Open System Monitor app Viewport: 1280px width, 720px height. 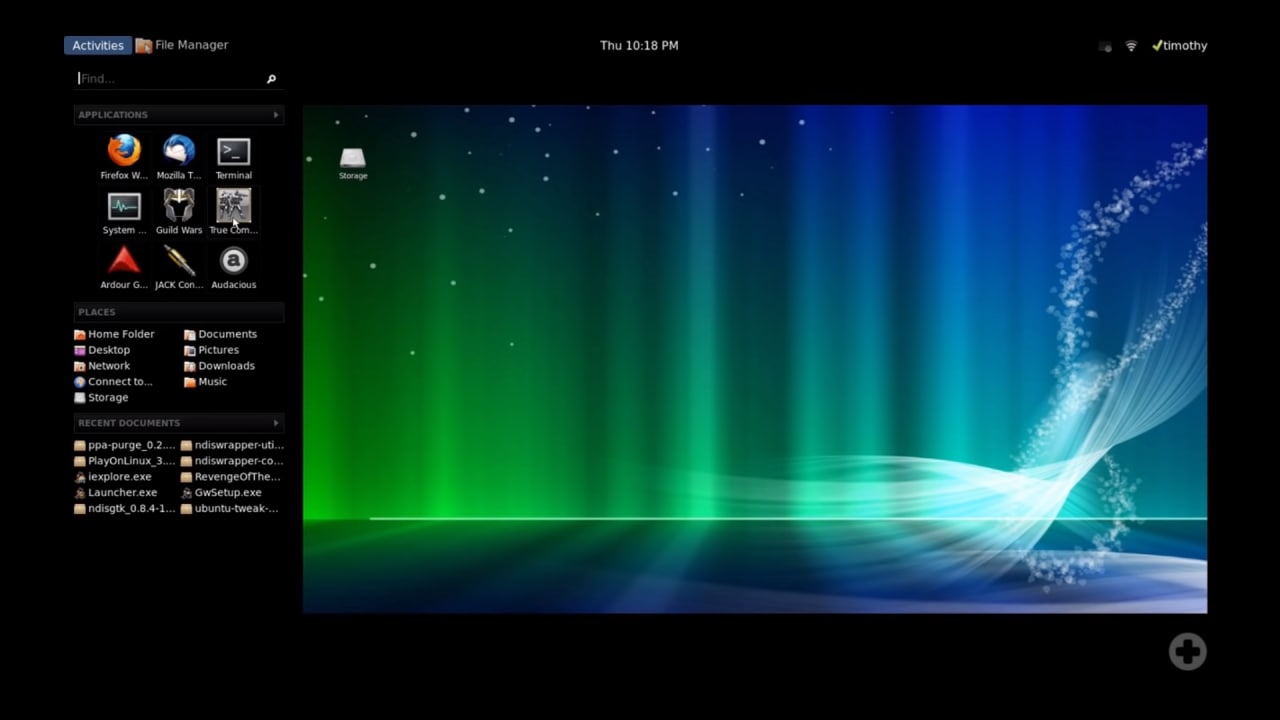pyautogui.click(x=124, y=212)
